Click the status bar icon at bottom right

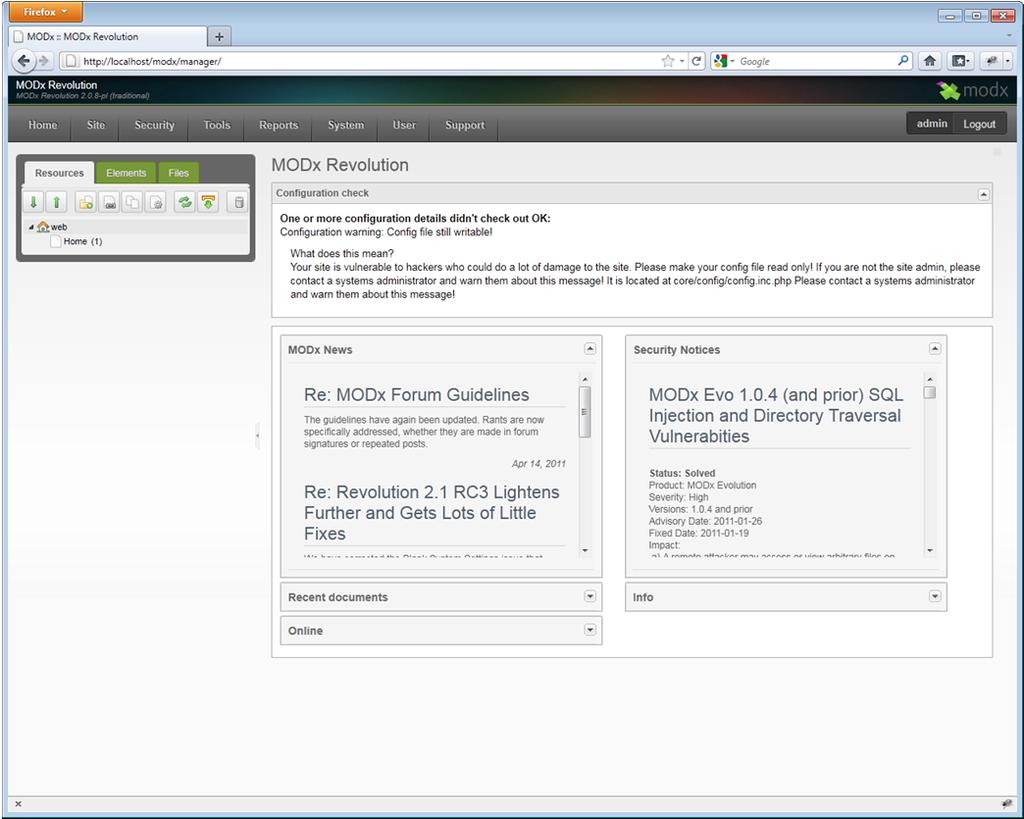(x=1006, y=804)
